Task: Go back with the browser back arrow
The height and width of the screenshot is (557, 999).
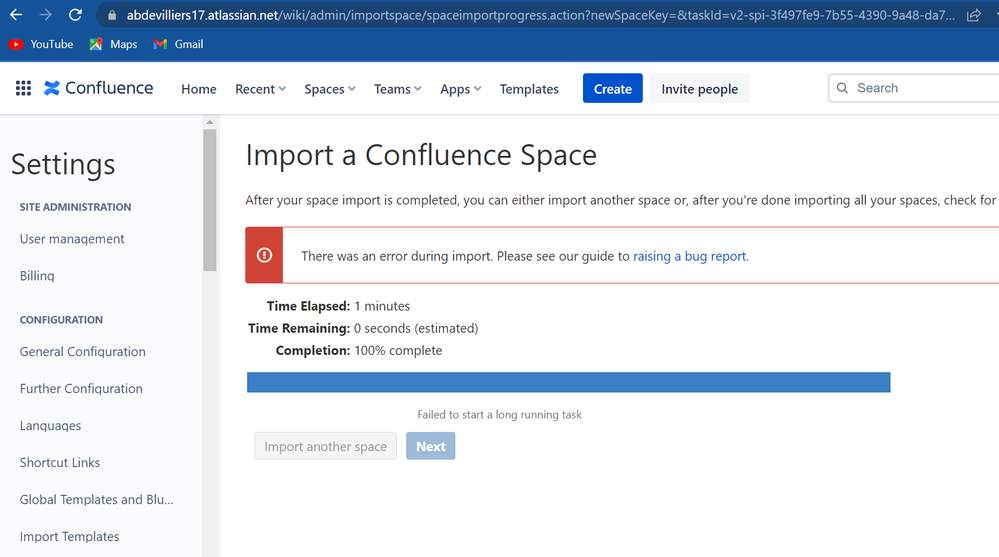Action: click(16, 15)
